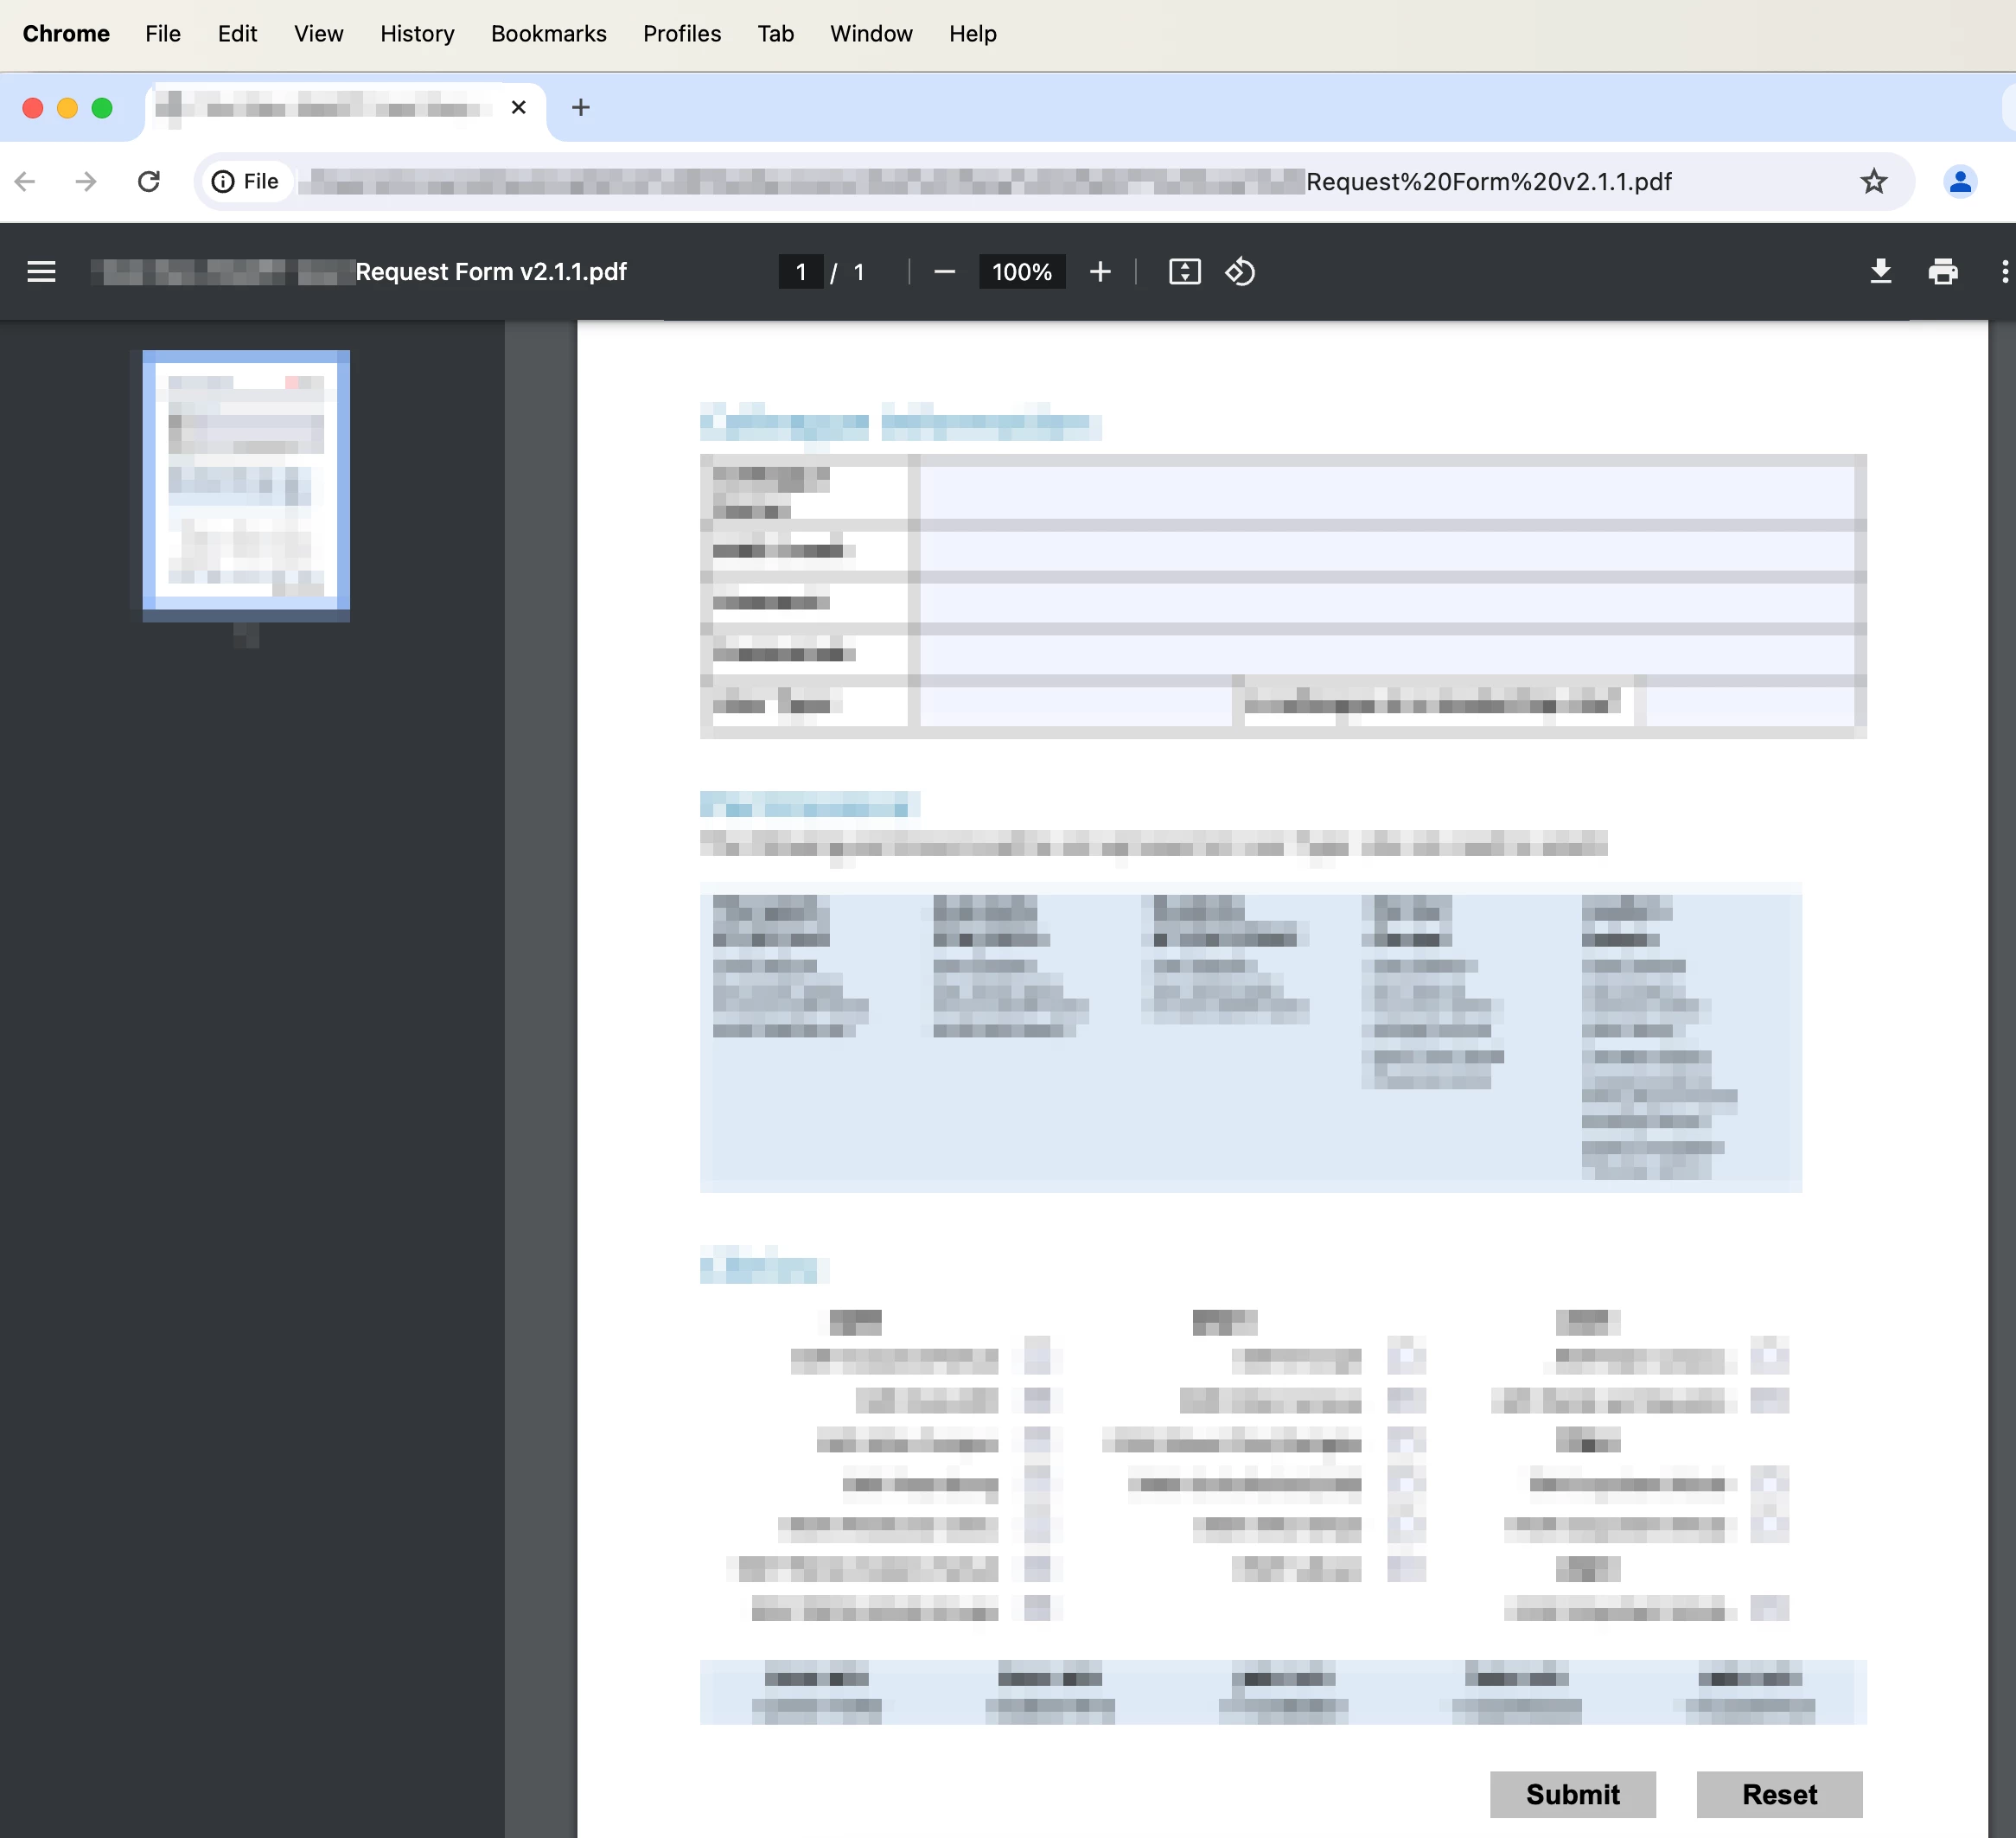
Task: Bookmark this page with star icon
Action: (x=1873, y=181)
